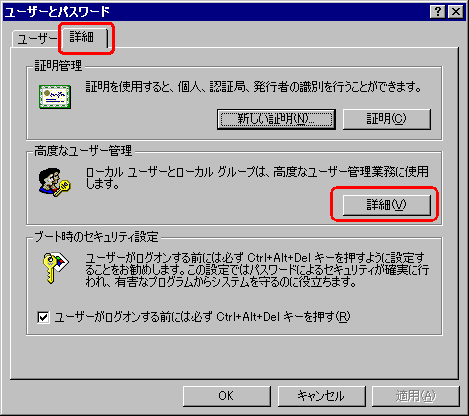Click the 証明管理 group label
The height and width of the screenshot is (416, 469).
[58, 65]
